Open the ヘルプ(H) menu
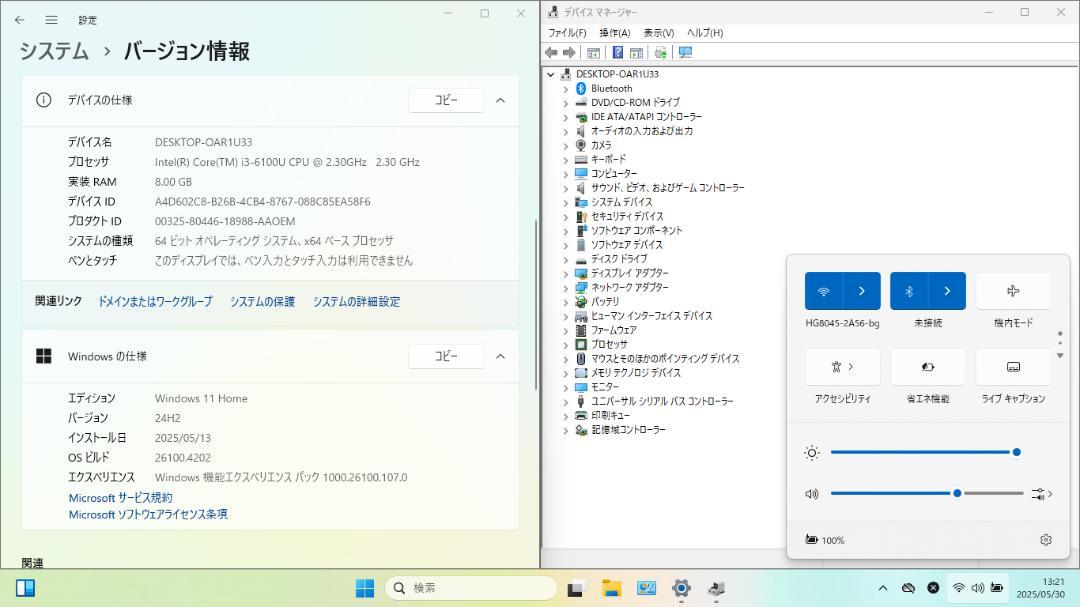1080x607 pixels. coord(705,32)
